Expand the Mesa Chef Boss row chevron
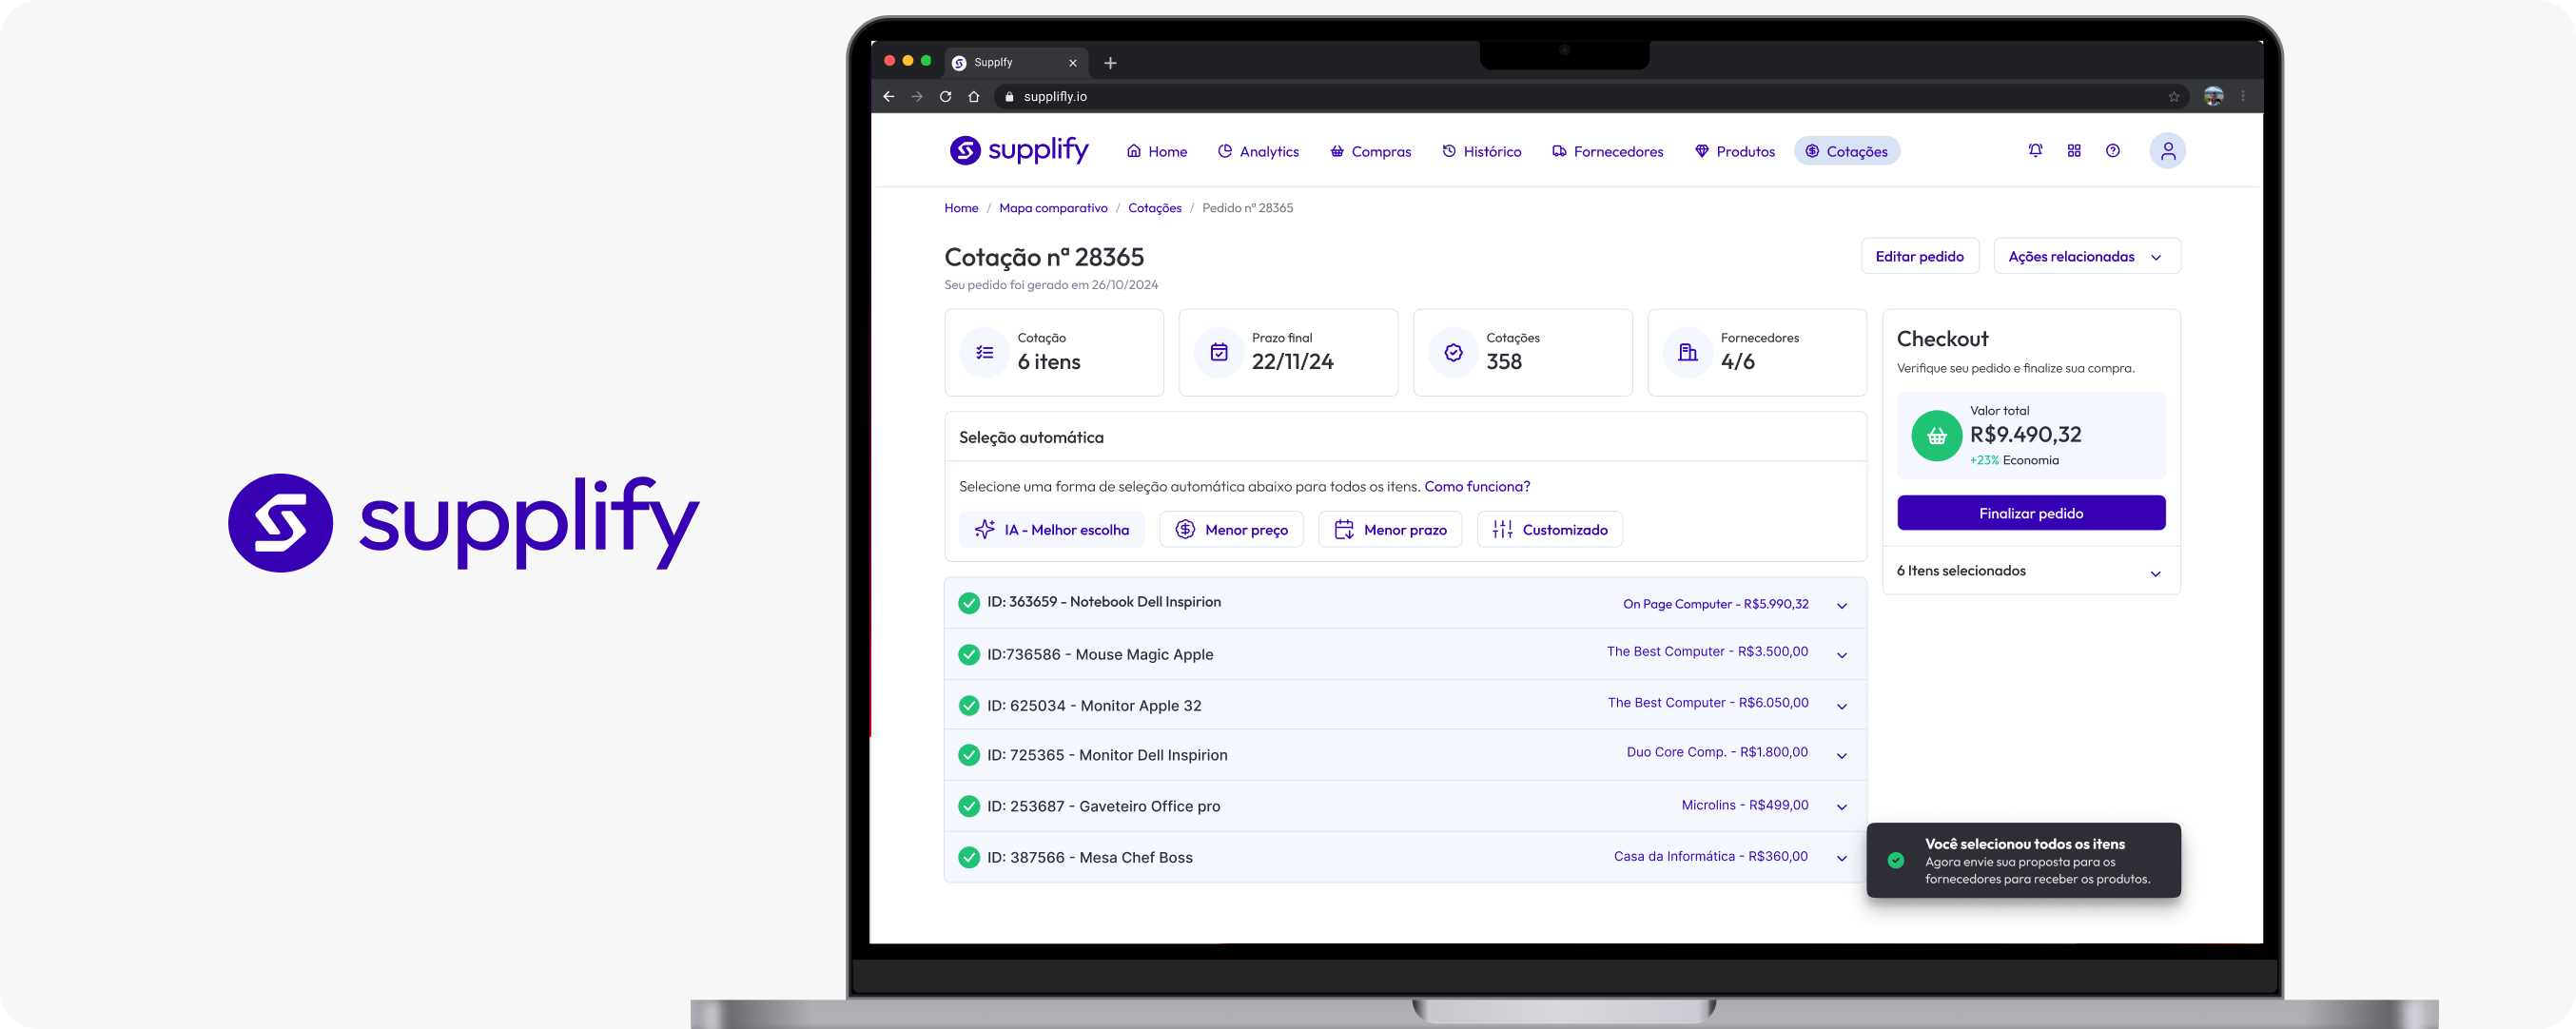The width and height of the screenshot is (2576, 1029). coord(1841,858)
